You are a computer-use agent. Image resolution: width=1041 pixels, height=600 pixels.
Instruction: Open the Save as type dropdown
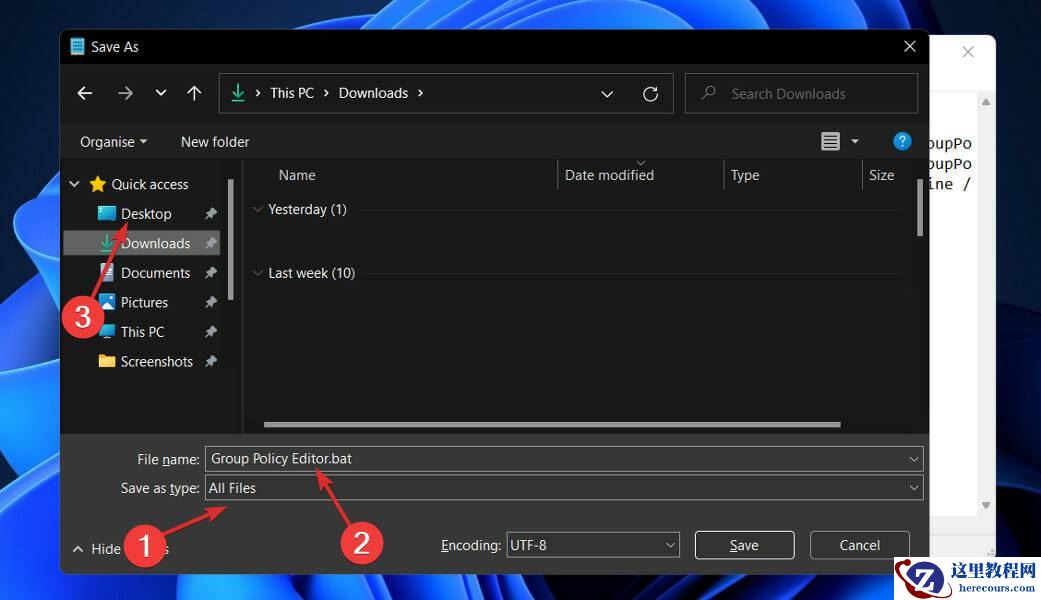click(x=915, y=488)
